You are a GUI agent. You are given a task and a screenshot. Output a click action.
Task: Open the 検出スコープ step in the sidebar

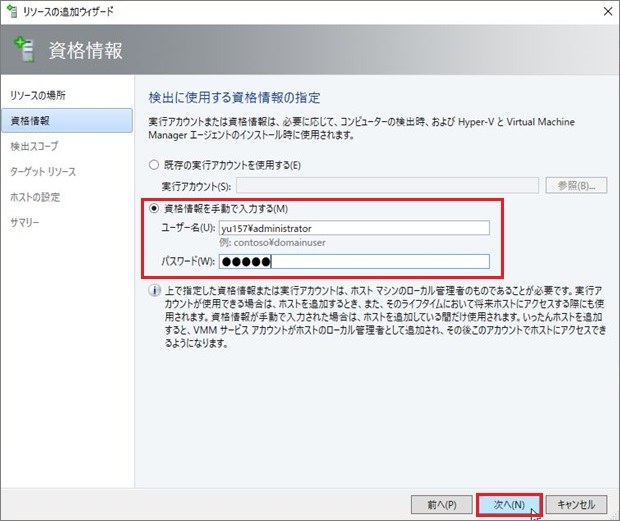point(35,146)
